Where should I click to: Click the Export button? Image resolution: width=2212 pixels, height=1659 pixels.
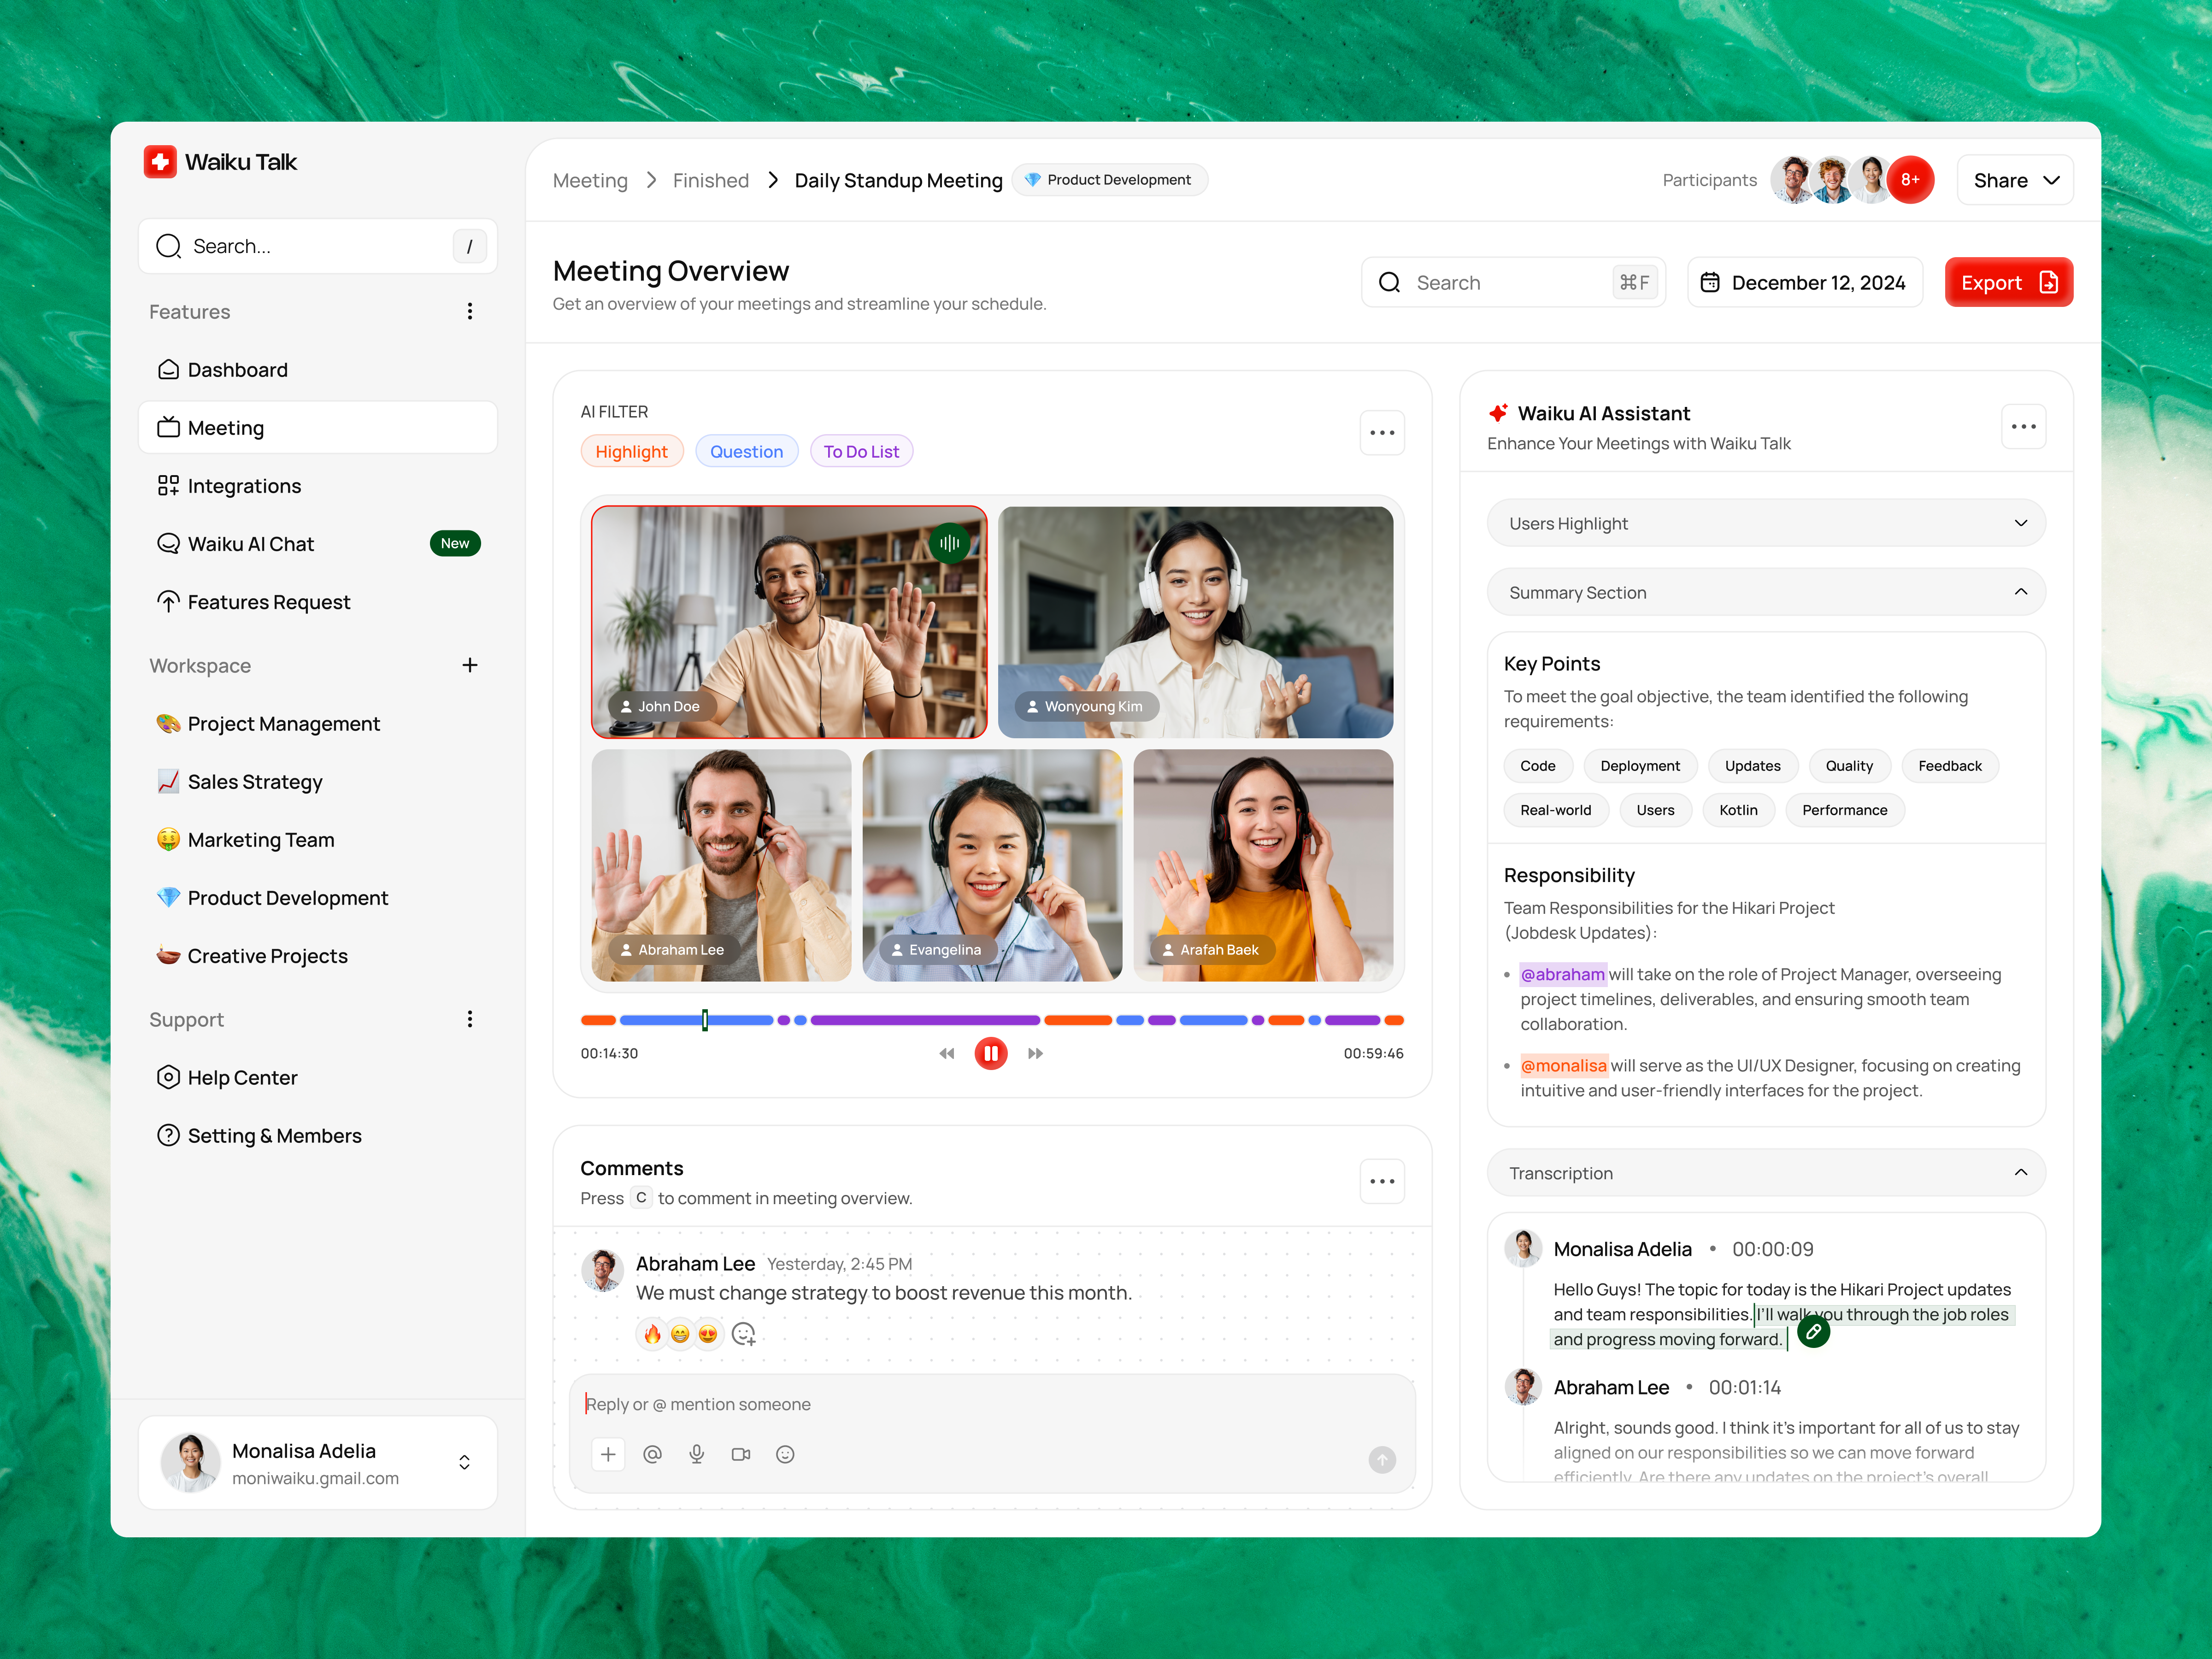pos(2008,282)
